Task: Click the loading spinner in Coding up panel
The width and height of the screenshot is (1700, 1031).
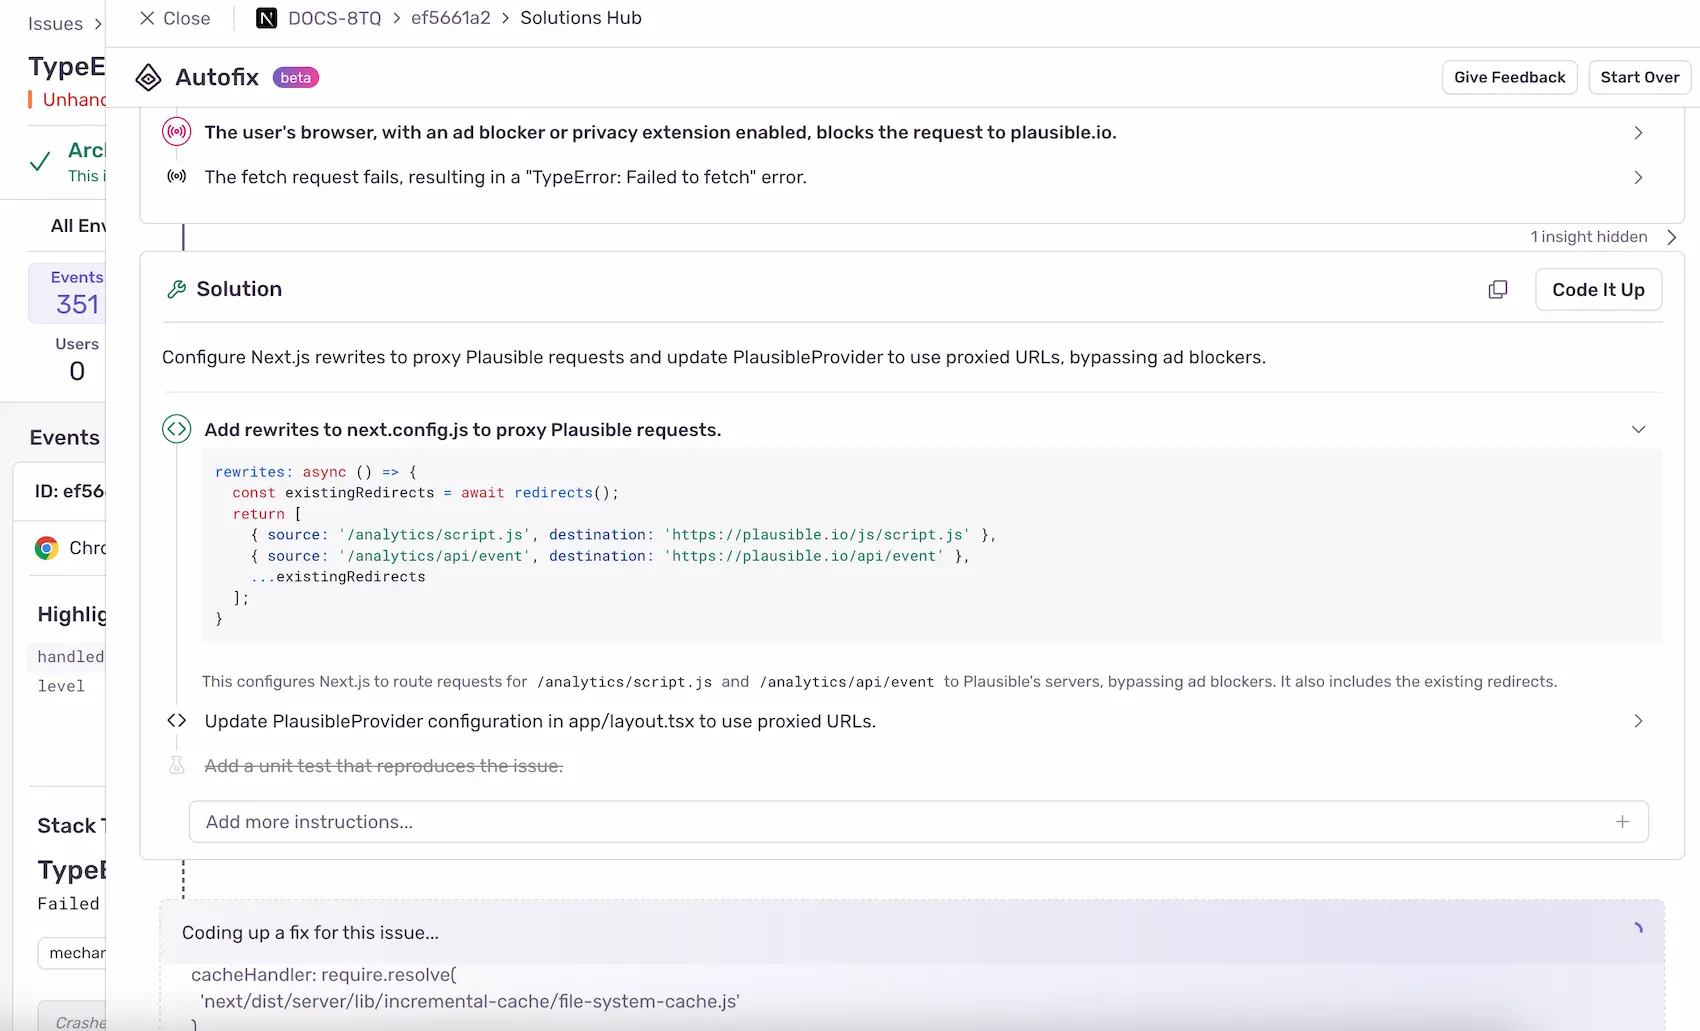Action: [1637, 928]
